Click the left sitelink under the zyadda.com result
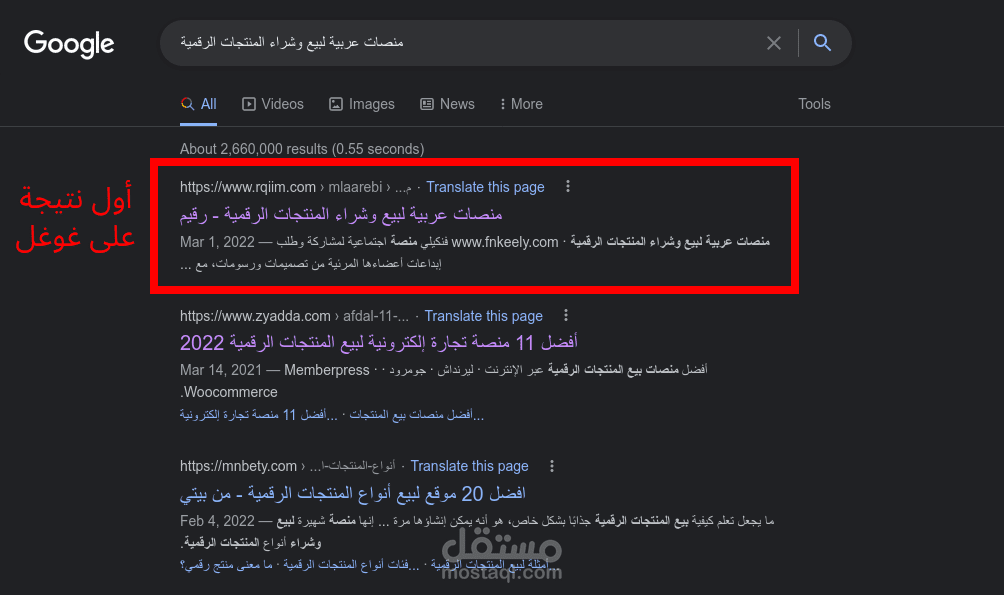 [259, 415]
